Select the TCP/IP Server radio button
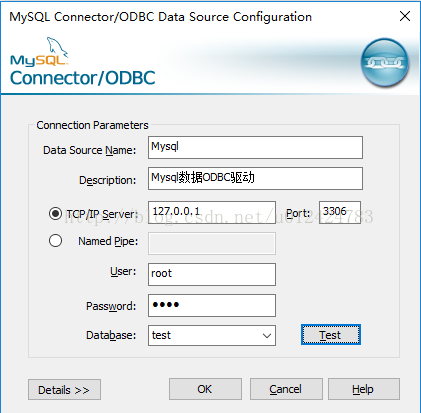 55,213
